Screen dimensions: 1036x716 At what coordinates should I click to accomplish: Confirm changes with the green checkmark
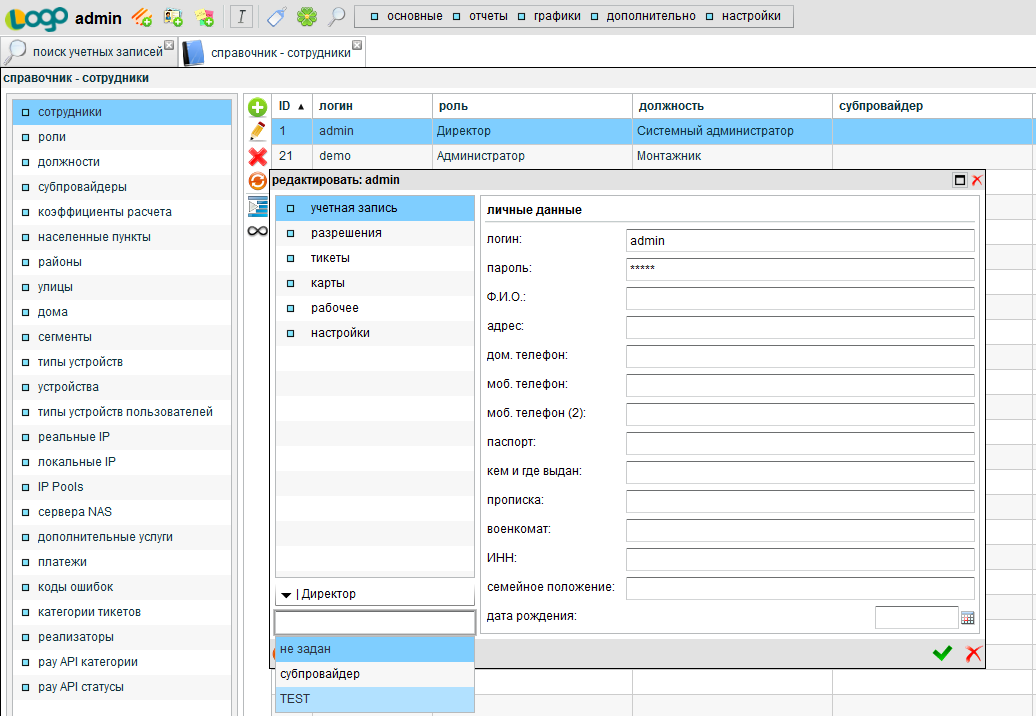941,653
